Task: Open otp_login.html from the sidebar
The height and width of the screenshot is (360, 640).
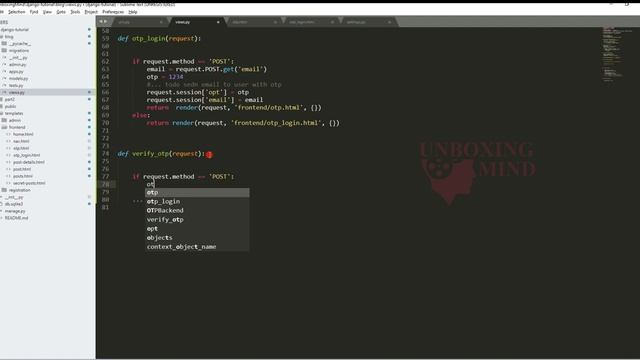Action: pyautogui.click(x=27, y=155)
